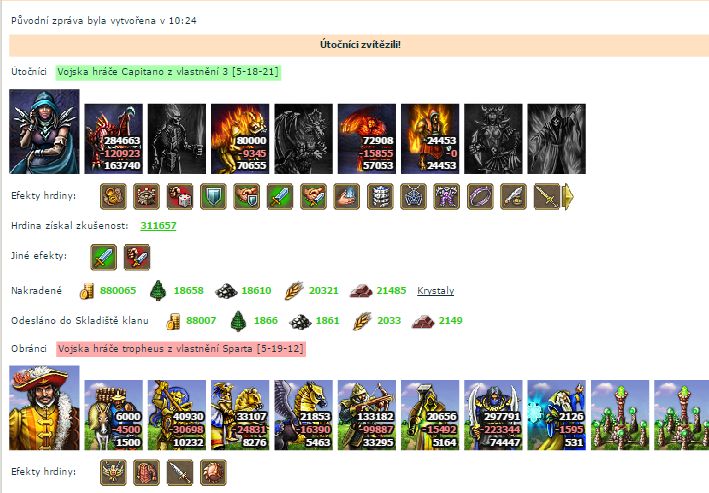709x493 pixels.
Task: Select the hand holding blue flame effect
Action: [x=347, y=196]
